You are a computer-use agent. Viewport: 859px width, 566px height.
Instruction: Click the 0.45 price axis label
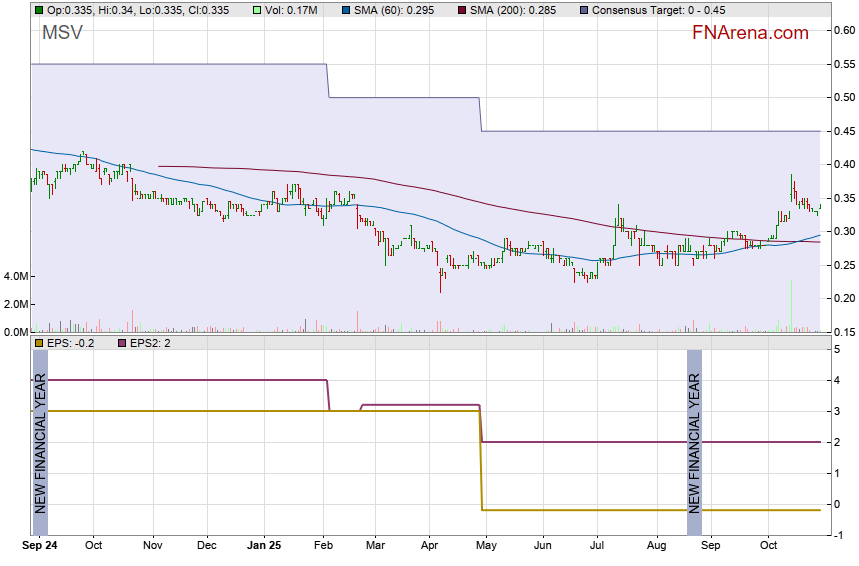pos(845,131)
